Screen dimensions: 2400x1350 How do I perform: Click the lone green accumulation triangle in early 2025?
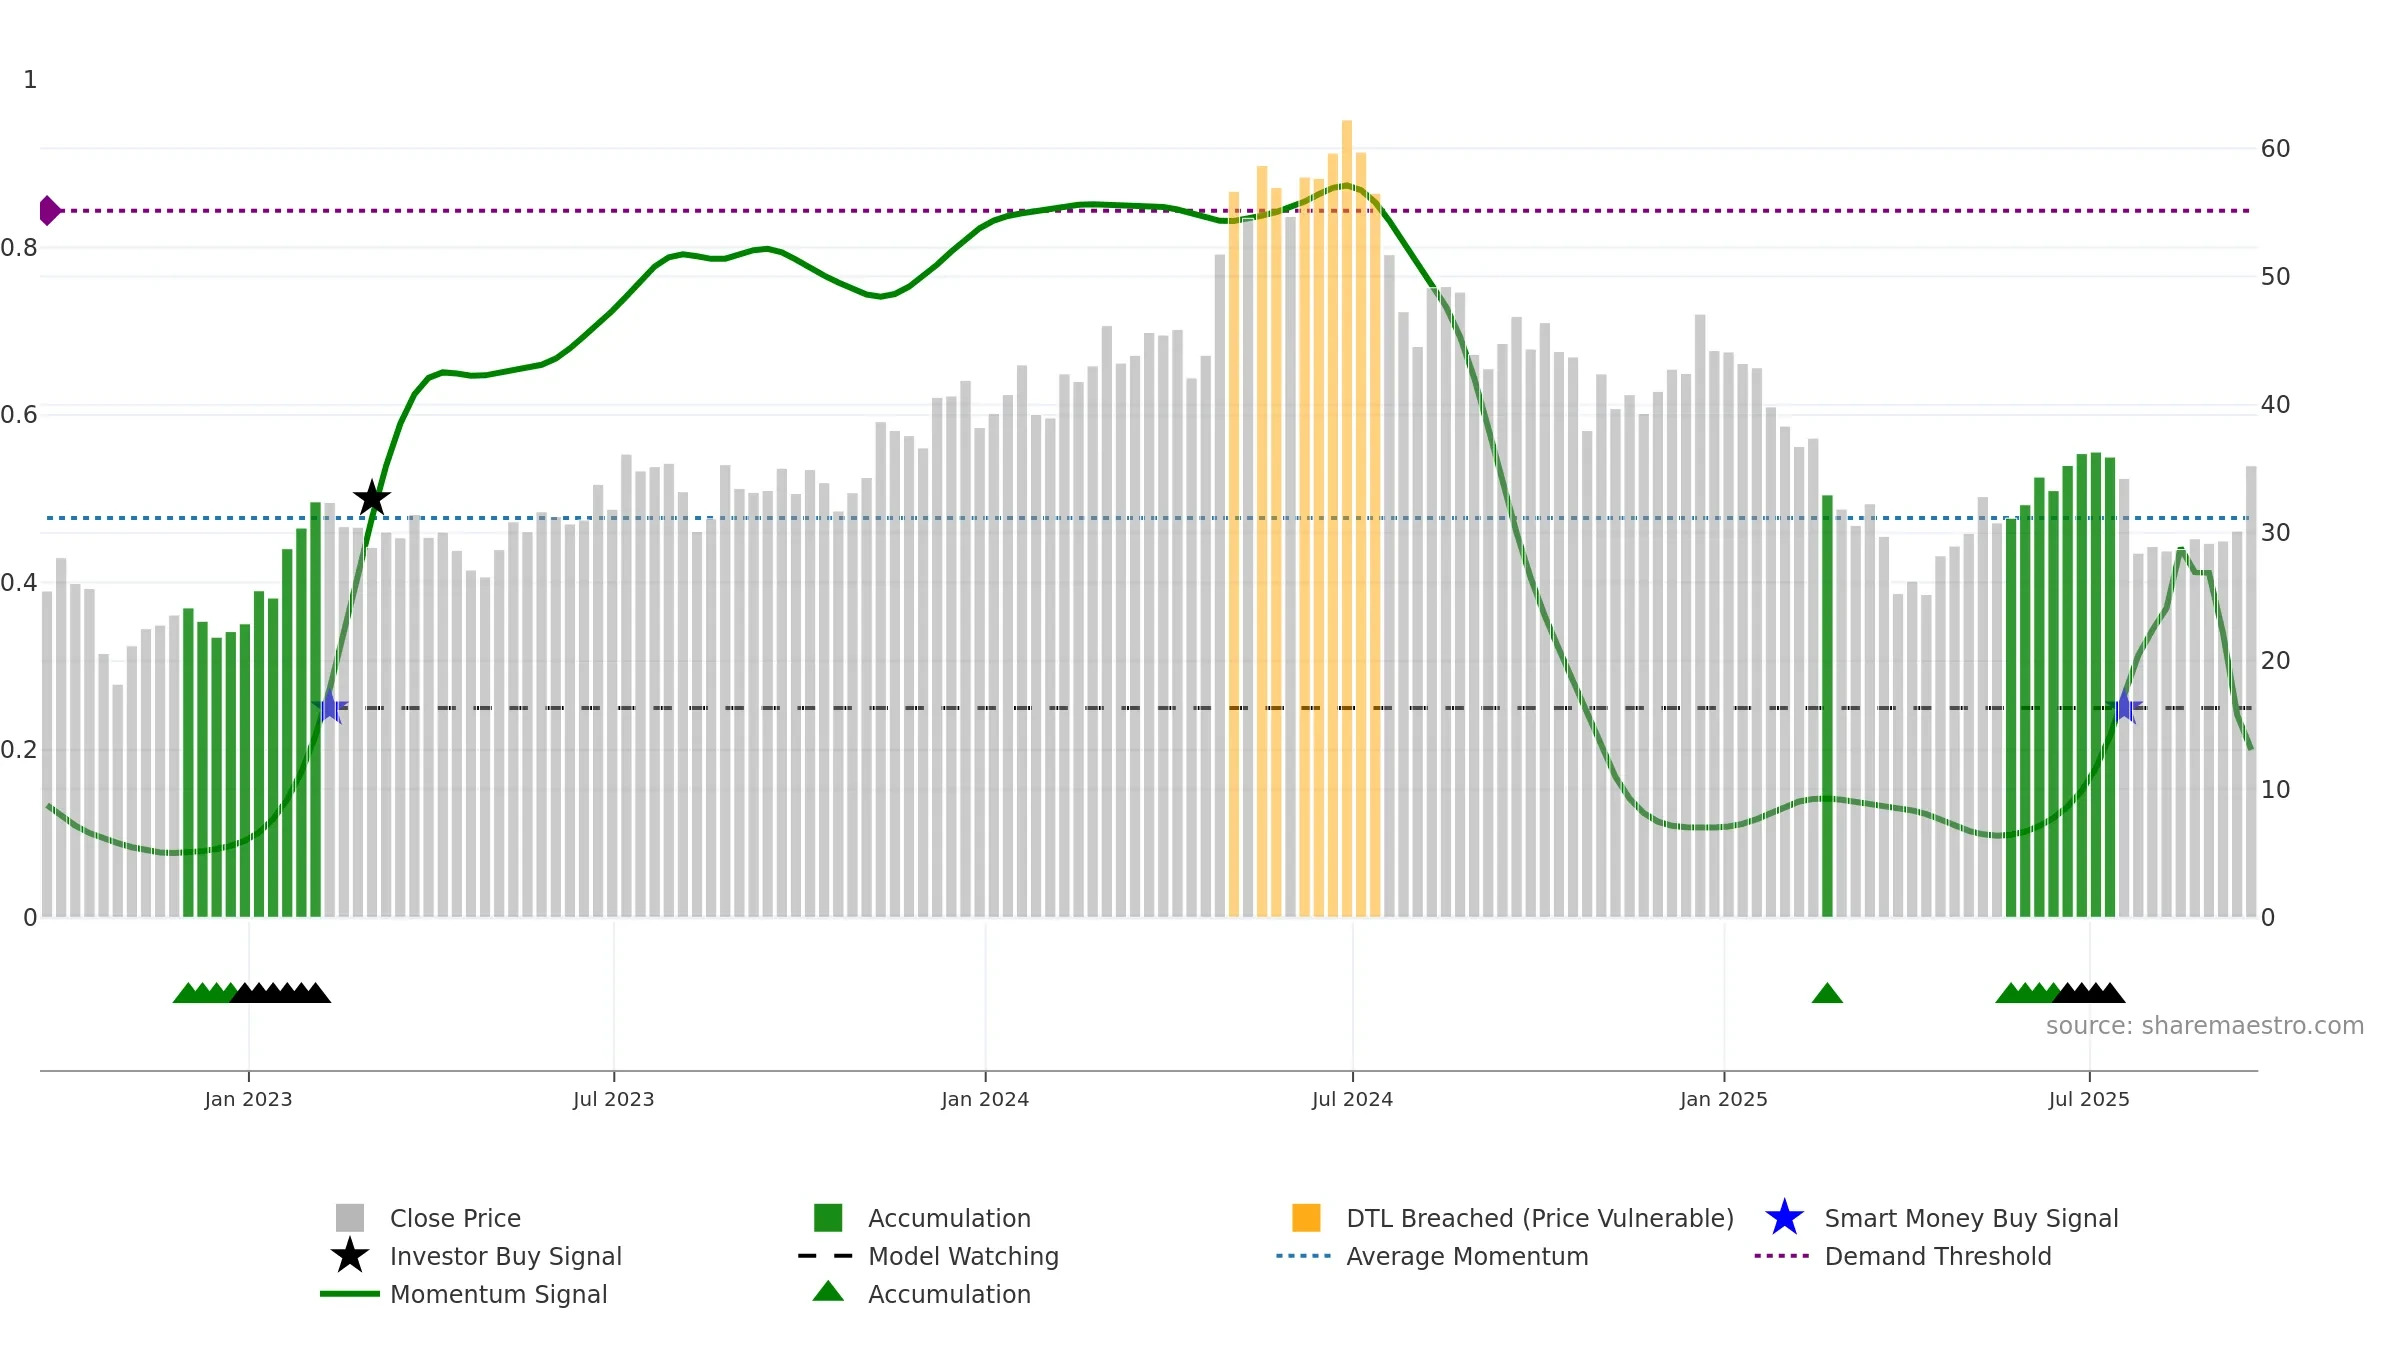tap(1827, 993)
